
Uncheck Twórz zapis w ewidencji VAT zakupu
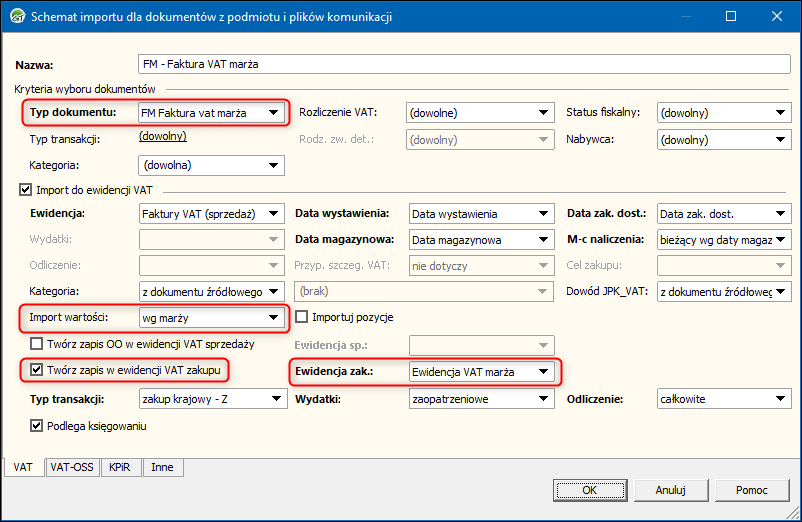pos(37,370)
